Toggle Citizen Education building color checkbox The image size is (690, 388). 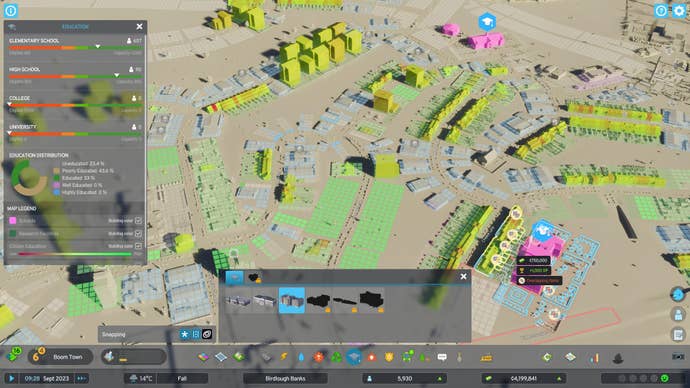(138, 246)
